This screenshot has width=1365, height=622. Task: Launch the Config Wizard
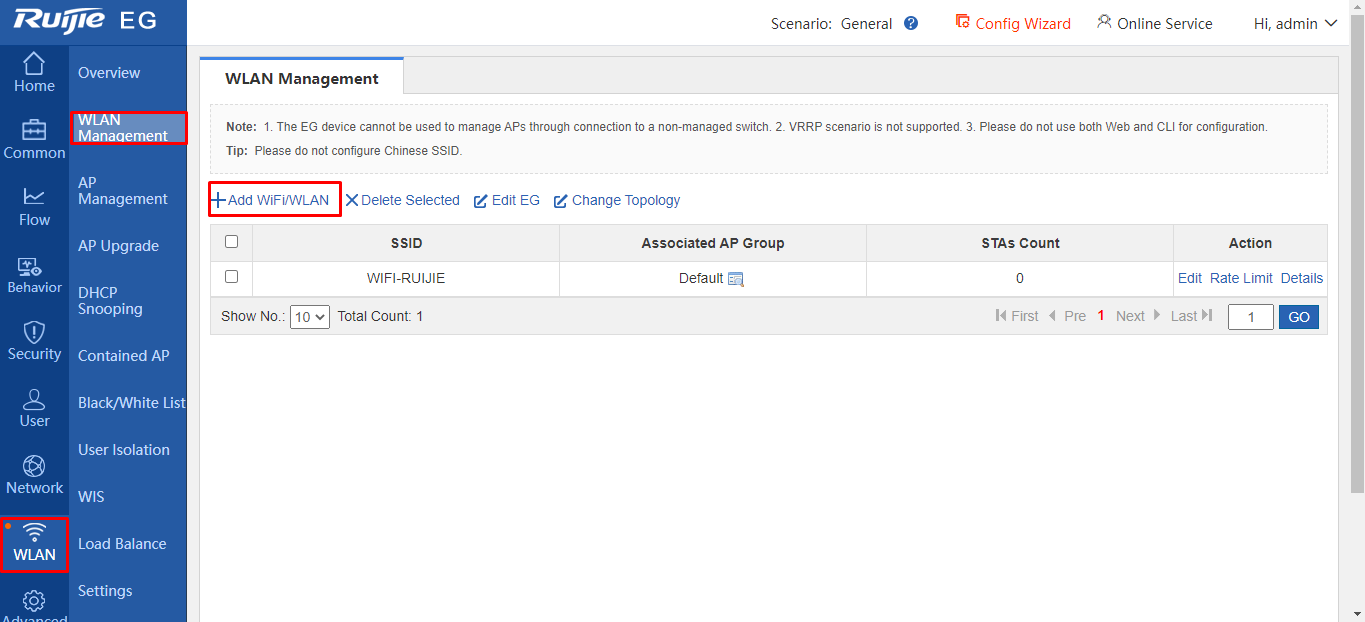click(1013, 23)
